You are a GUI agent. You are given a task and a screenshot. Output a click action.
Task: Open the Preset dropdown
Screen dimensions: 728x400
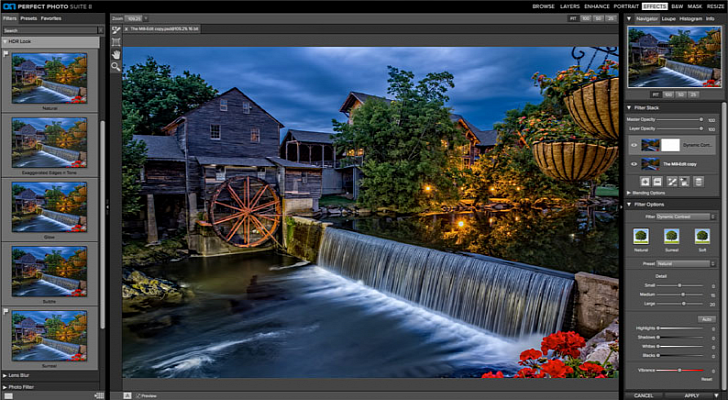pos(686,264)
